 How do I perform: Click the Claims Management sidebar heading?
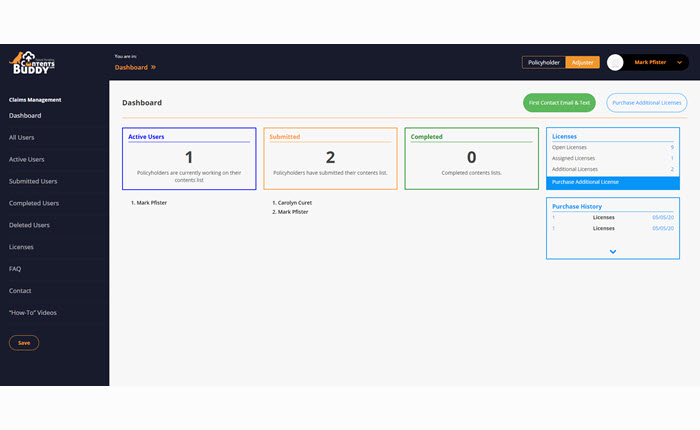[x=35, y=100]
